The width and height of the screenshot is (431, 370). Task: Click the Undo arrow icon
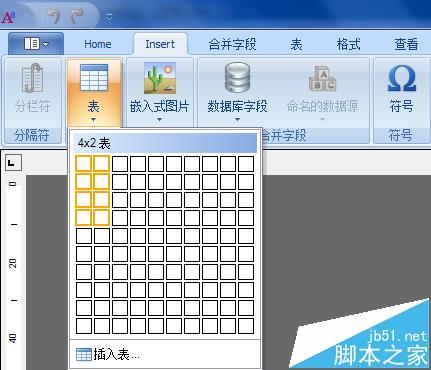point(53,16)
